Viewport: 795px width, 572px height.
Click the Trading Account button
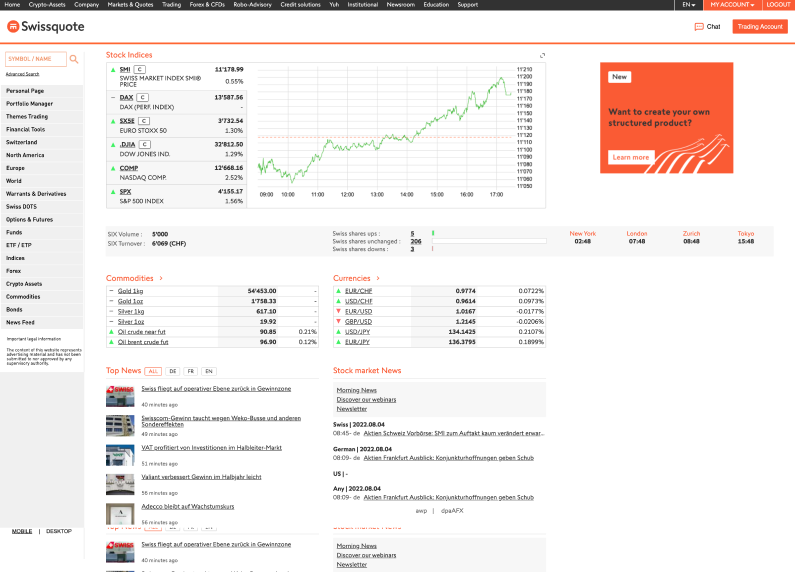[760, 27]
